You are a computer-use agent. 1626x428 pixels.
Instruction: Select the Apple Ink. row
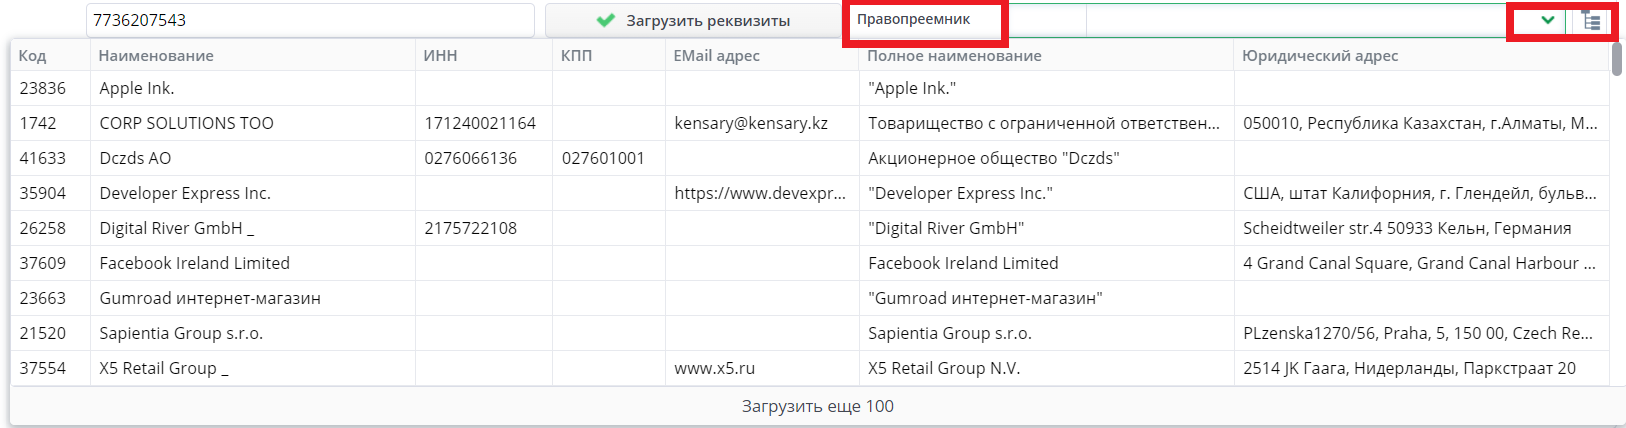[137, 88]
